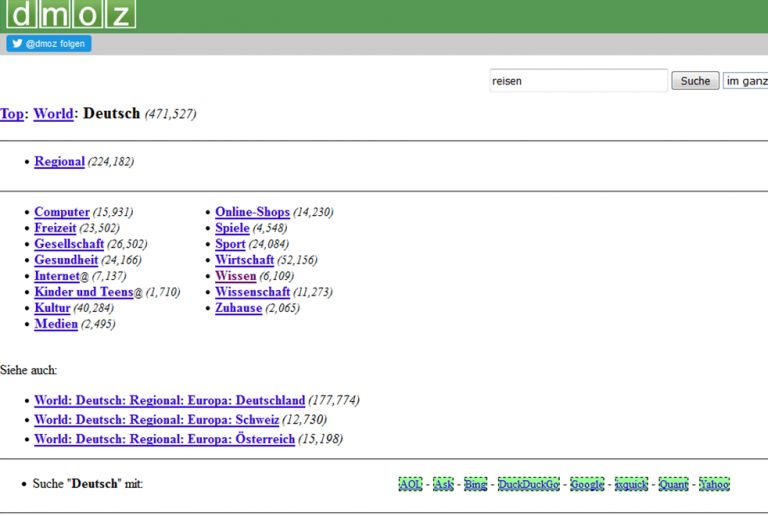The height and width of the screenshot is (516, 768).
Task: Open the Computer category
Action: click(62, 212)
